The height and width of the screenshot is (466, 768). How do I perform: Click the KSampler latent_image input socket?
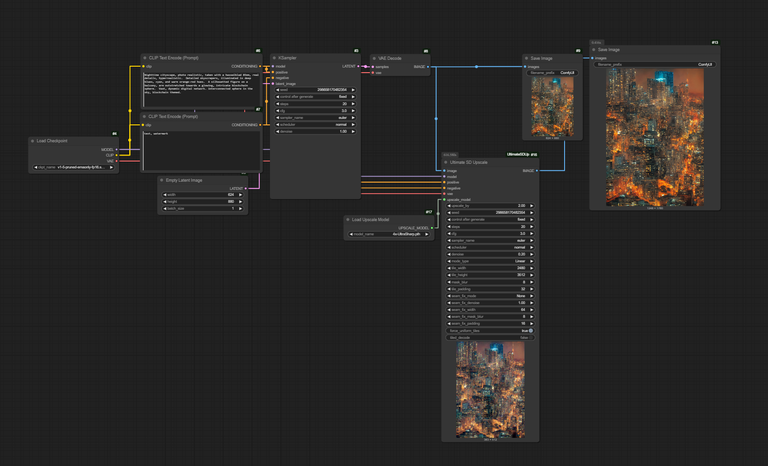pos(273,84)
